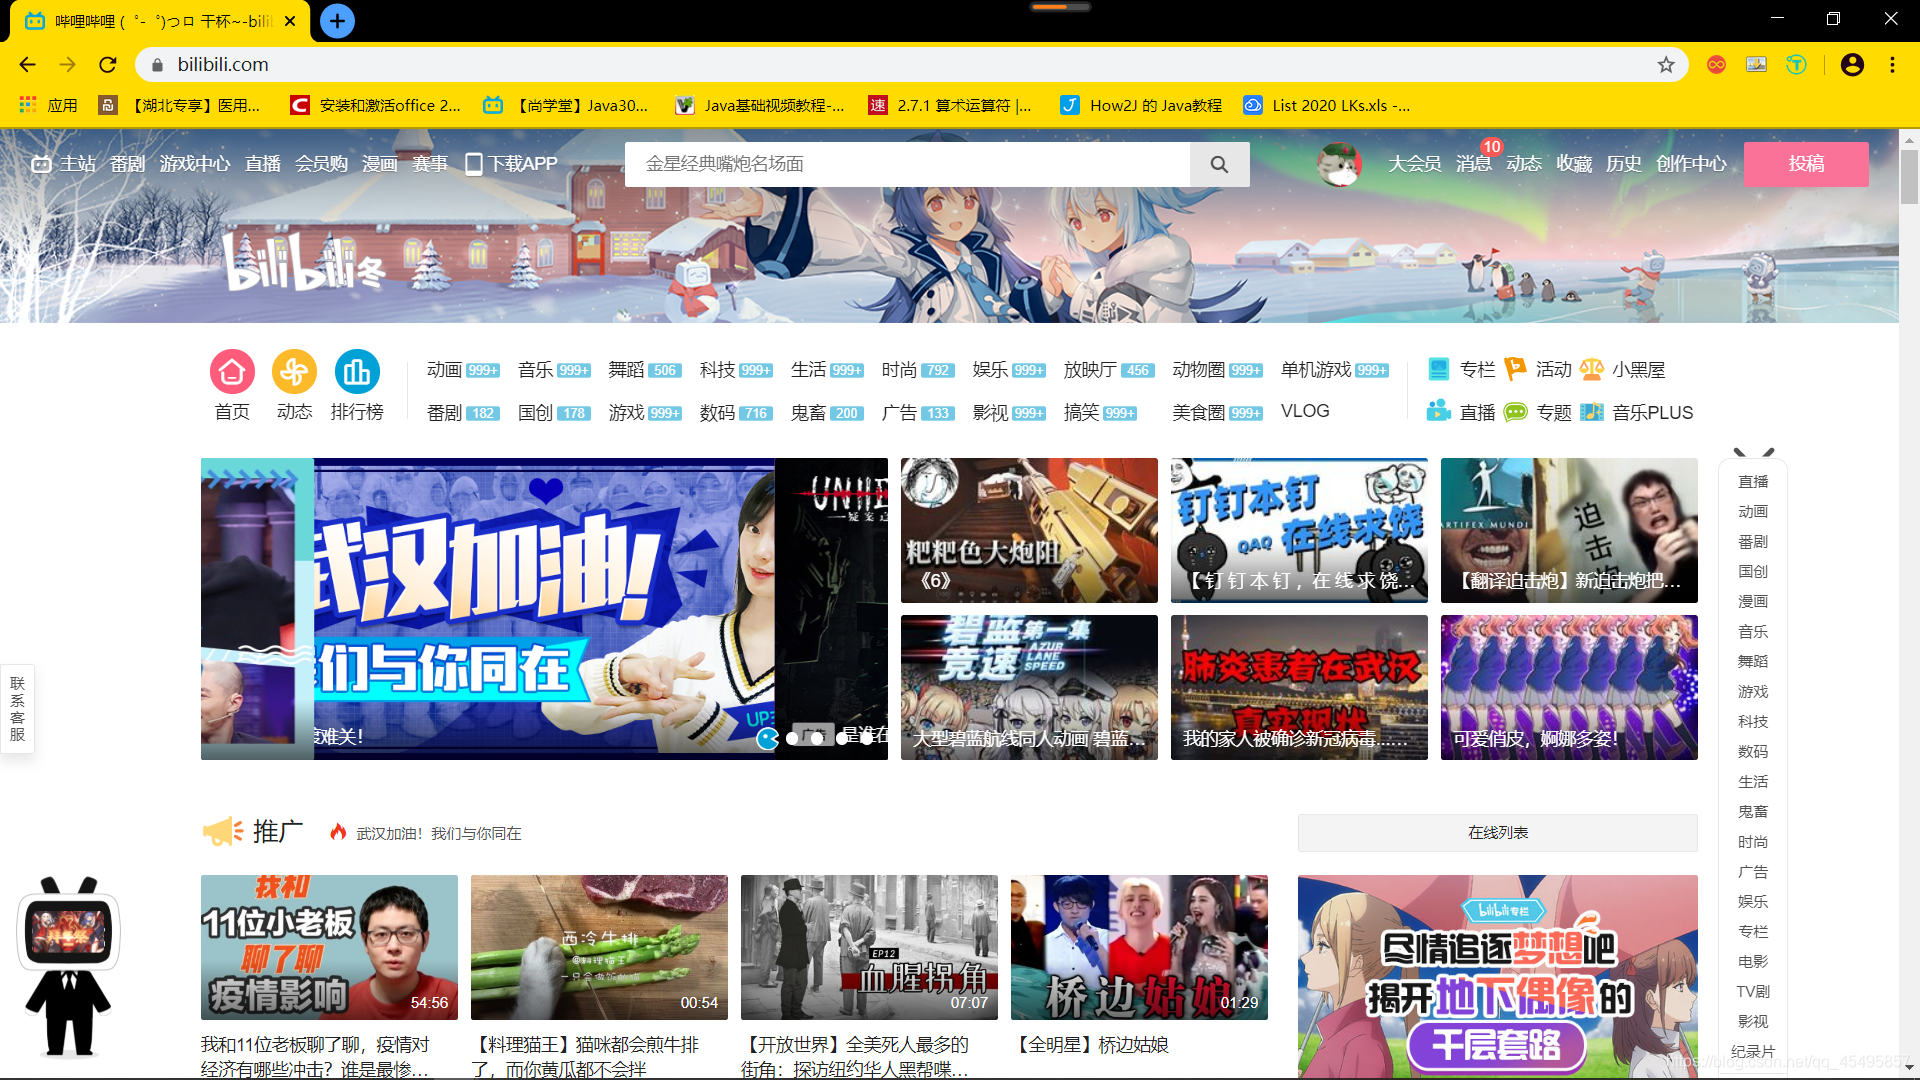The height and width of the screenshot is (1080, 1920).
Task: Open Chrome three-dot menu
Action: (1892, 65)
